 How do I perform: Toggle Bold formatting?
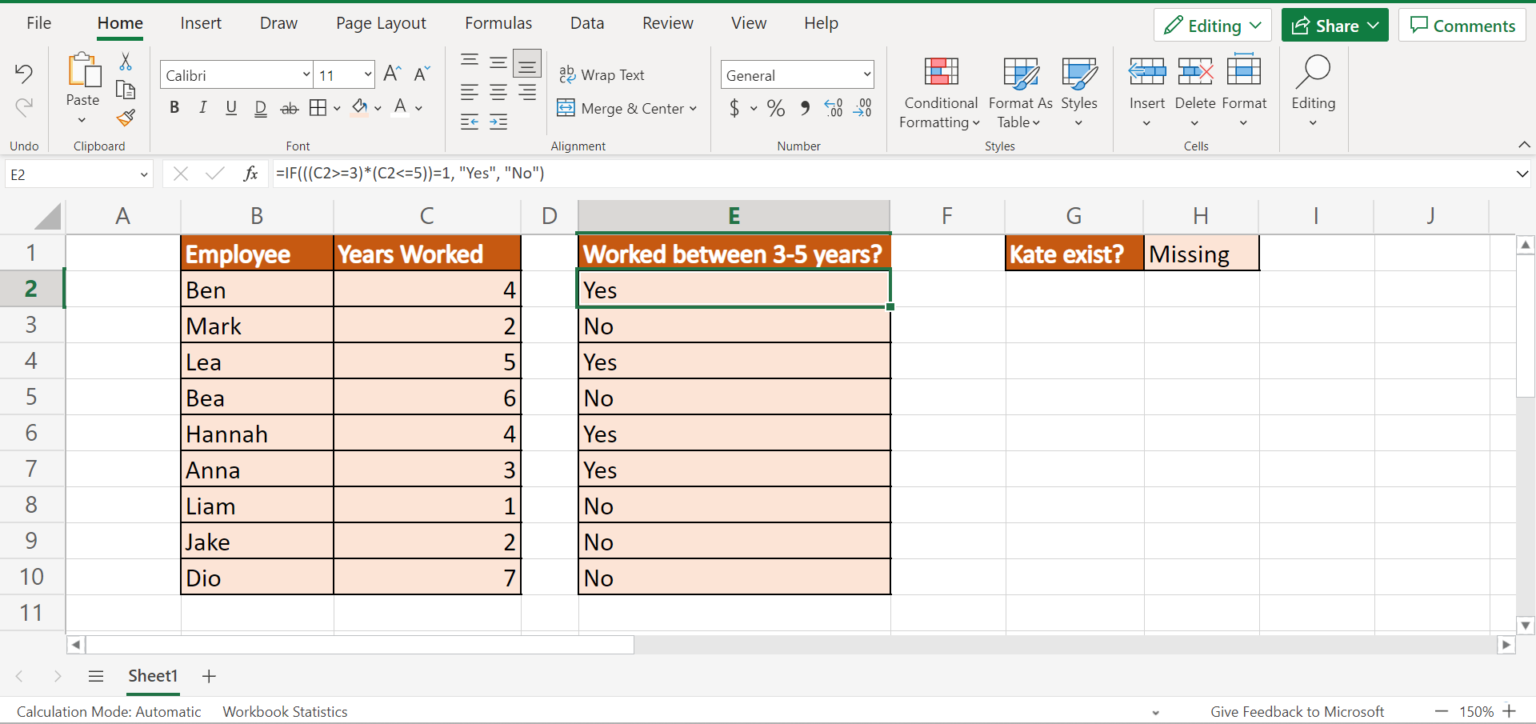pos(174,108)
